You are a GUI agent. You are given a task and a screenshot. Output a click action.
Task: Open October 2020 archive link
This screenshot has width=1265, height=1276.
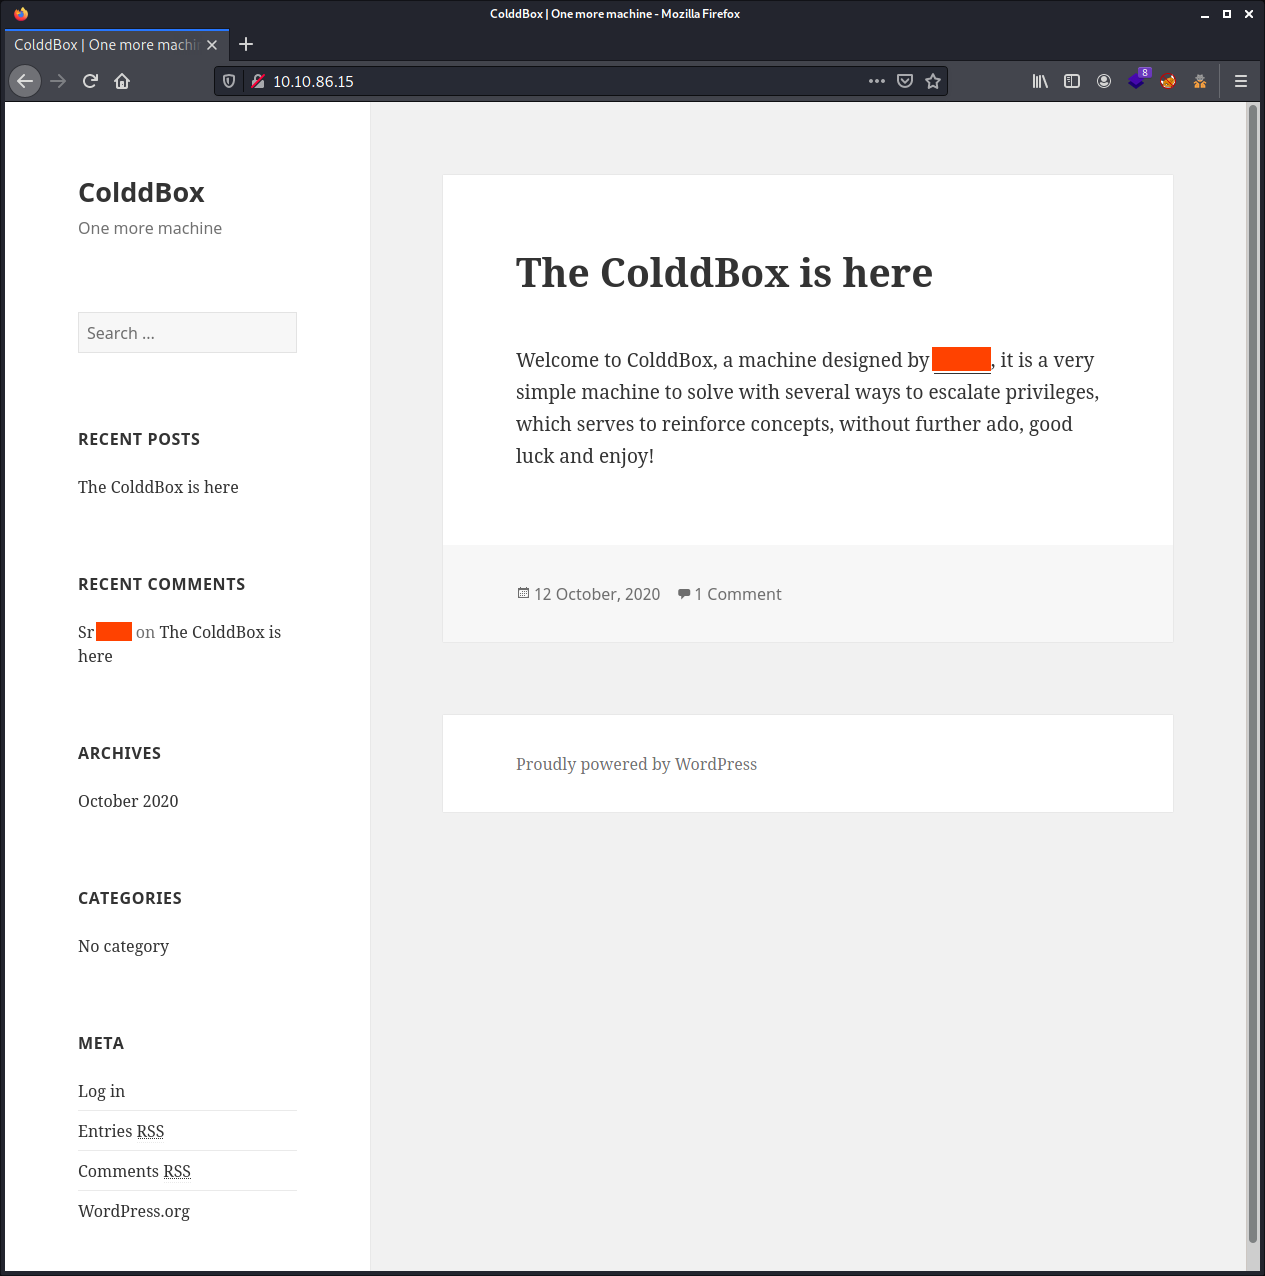[x=128, y=801]
